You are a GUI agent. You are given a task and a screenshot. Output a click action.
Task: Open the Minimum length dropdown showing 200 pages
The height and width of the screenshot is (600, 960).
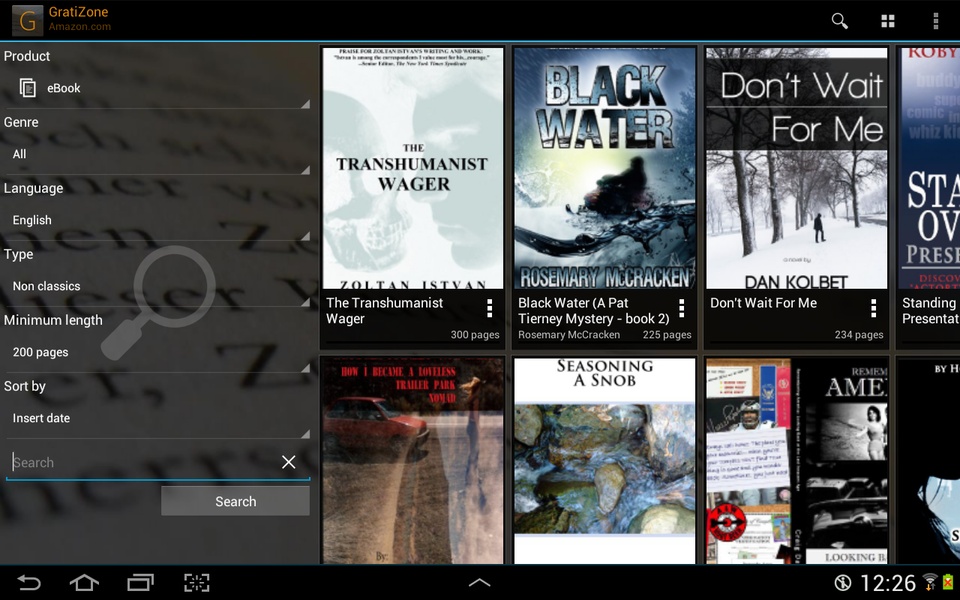point(157,353)
